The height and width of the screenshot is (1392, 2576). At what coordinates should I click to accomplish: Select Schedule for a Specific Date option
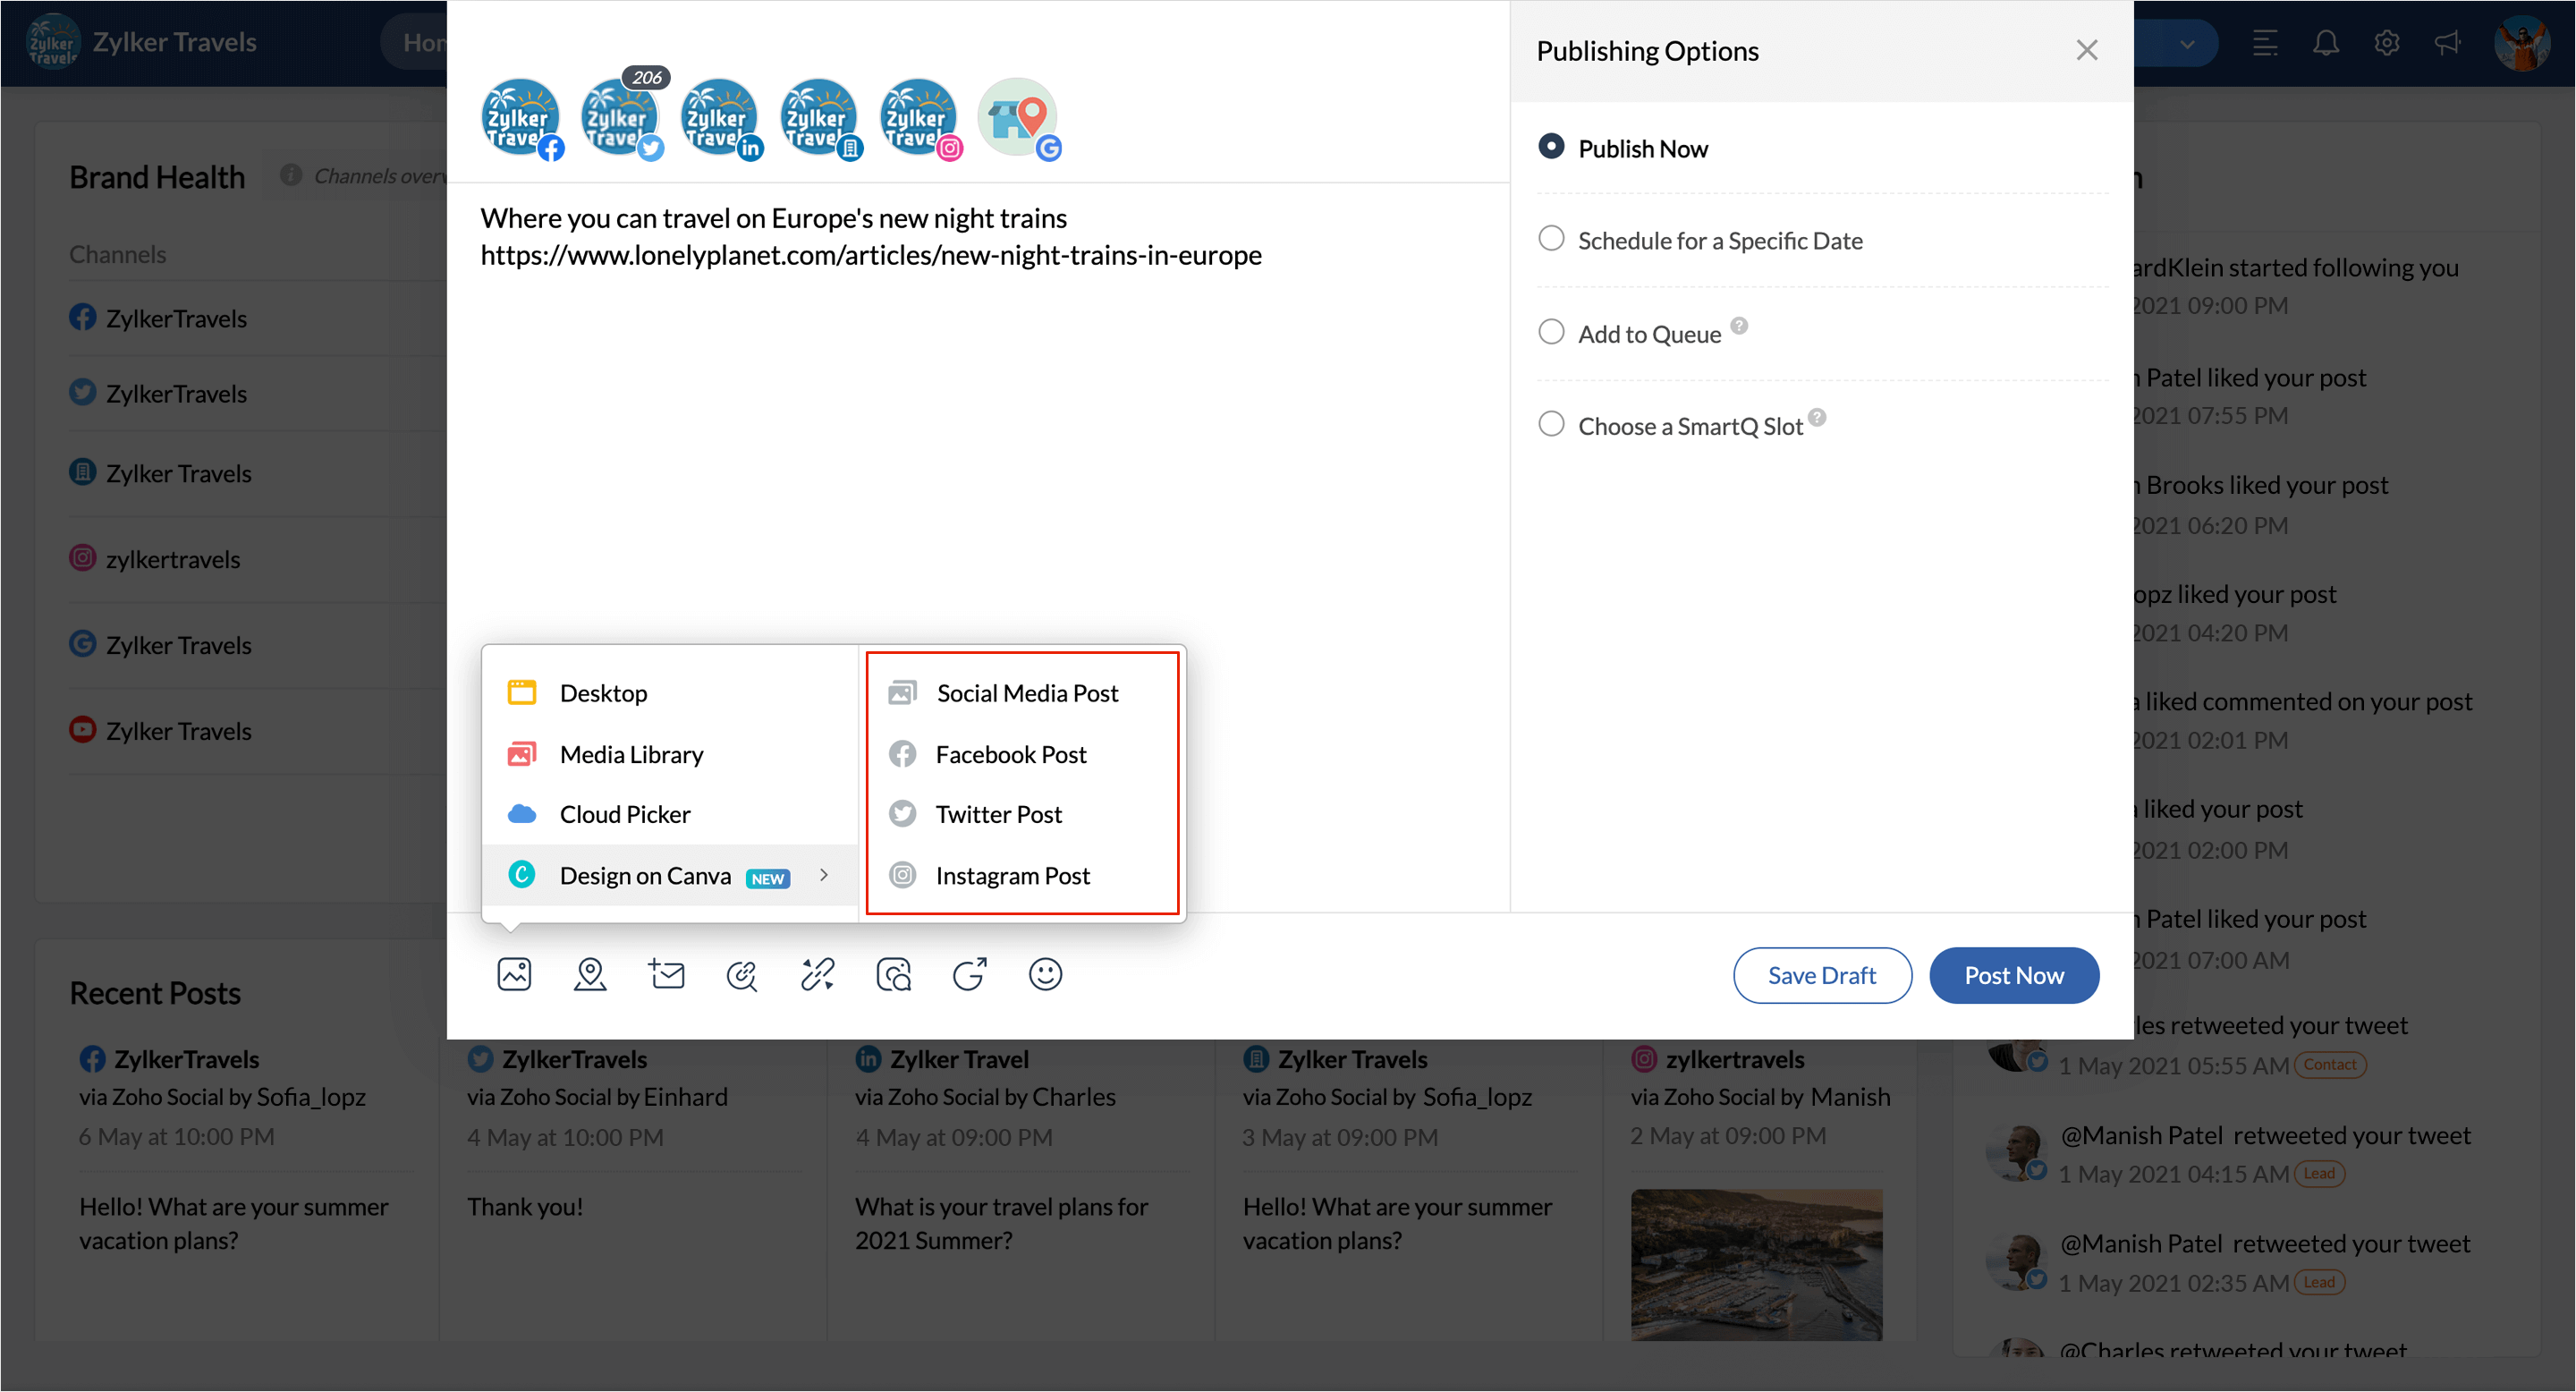pyautogui.click(x=1551, y=239)
